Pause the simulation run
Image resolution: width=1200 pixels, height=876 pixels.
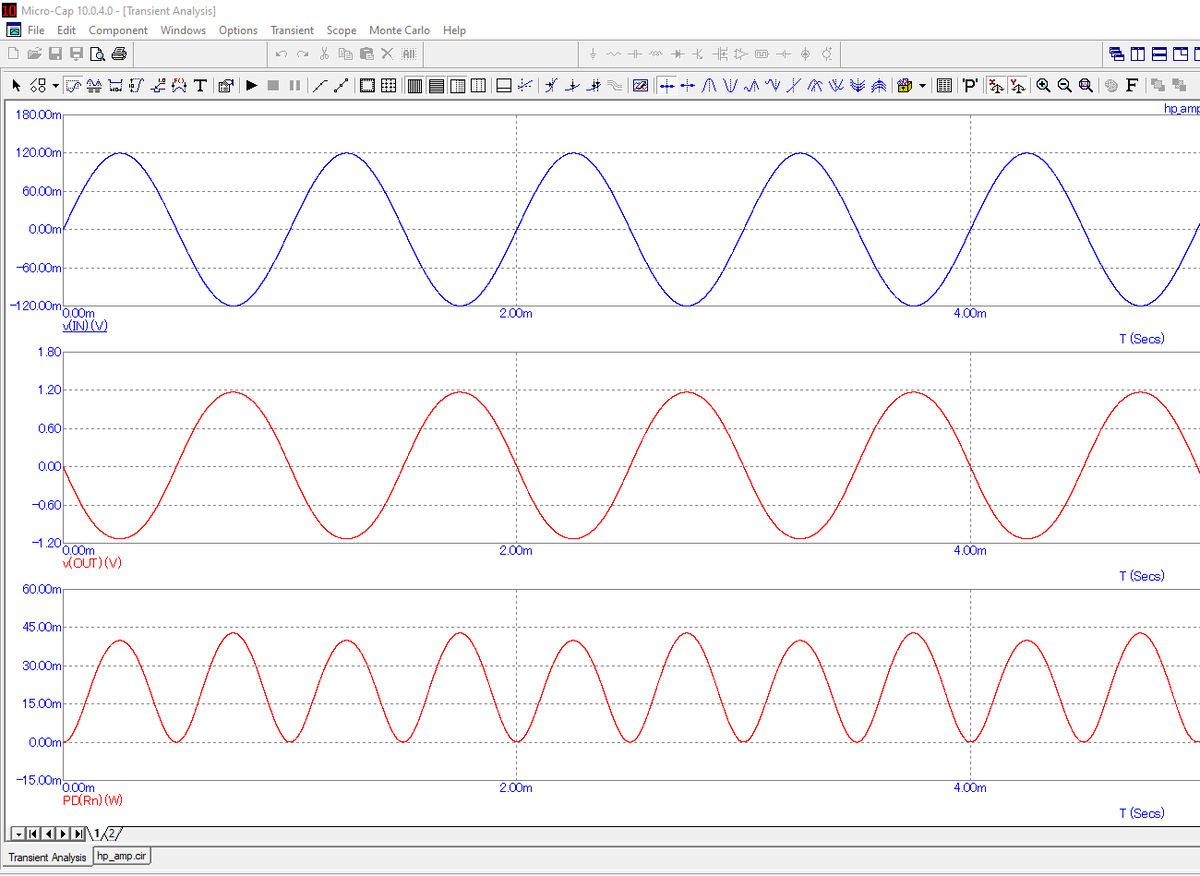click(x=295, y=86)
